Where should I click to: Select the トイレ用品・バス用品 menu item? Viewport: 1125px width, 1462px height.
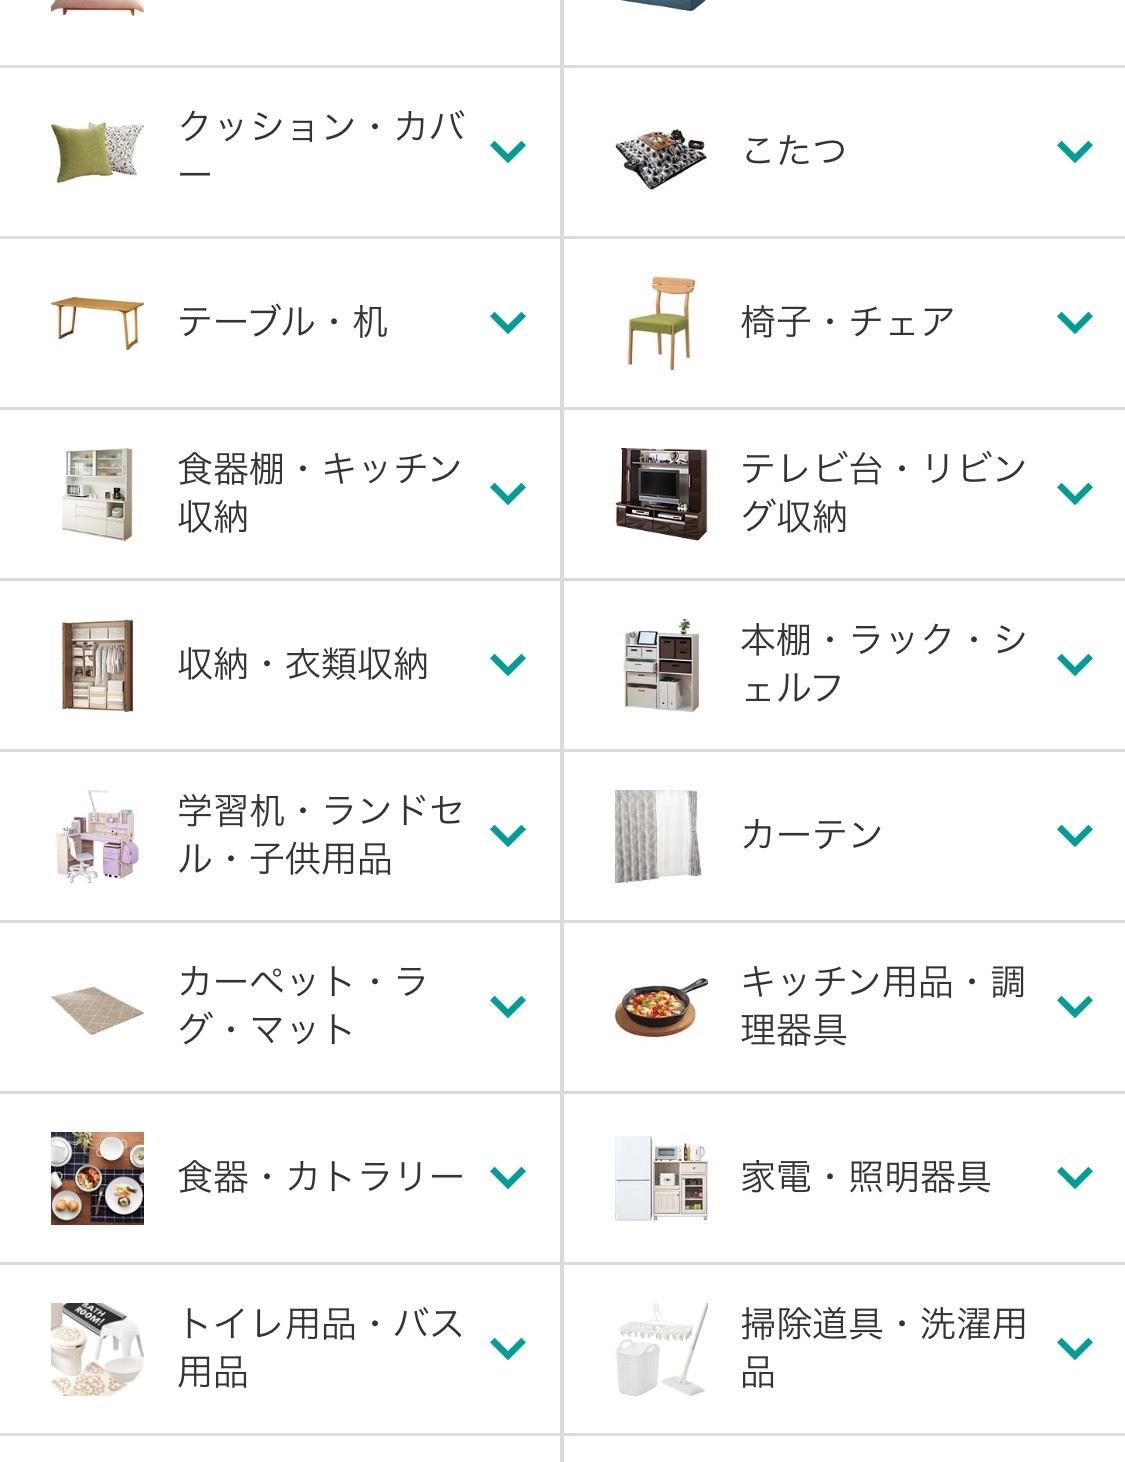pos(320,1348)
